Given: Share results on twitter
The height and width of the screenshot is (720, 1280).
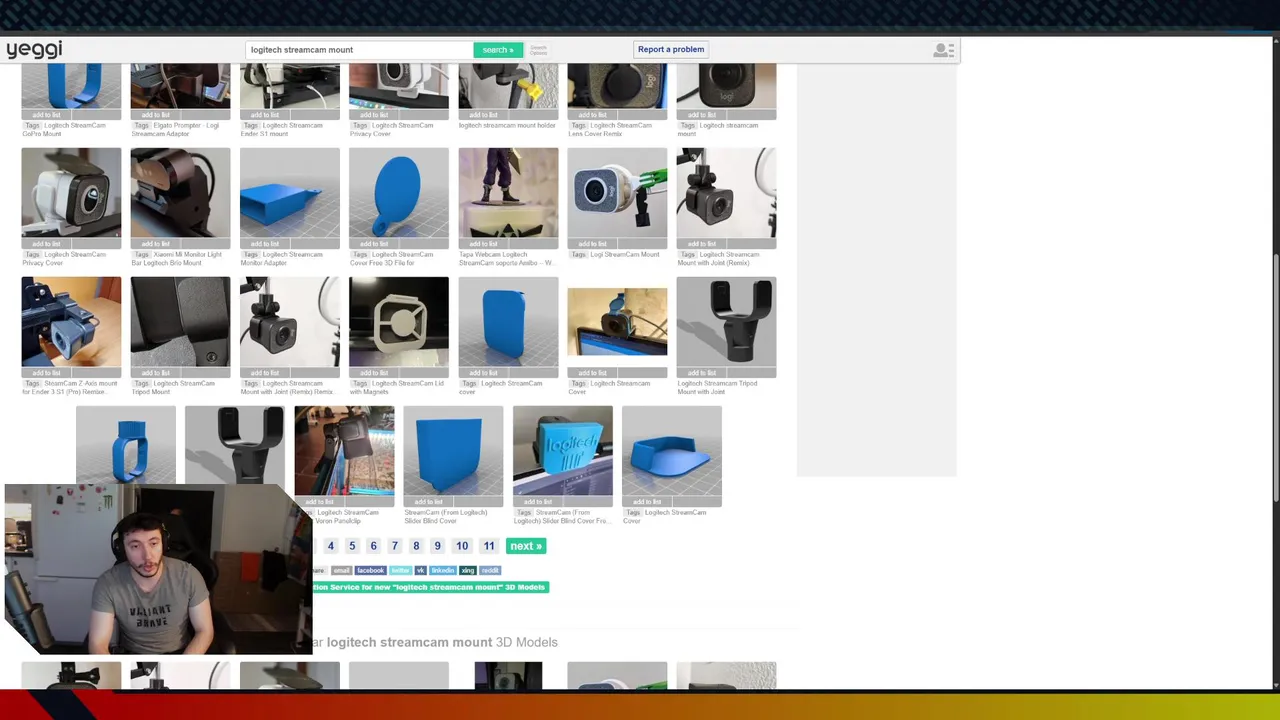Looking at the screenshot, I should [x=400, y=571].
